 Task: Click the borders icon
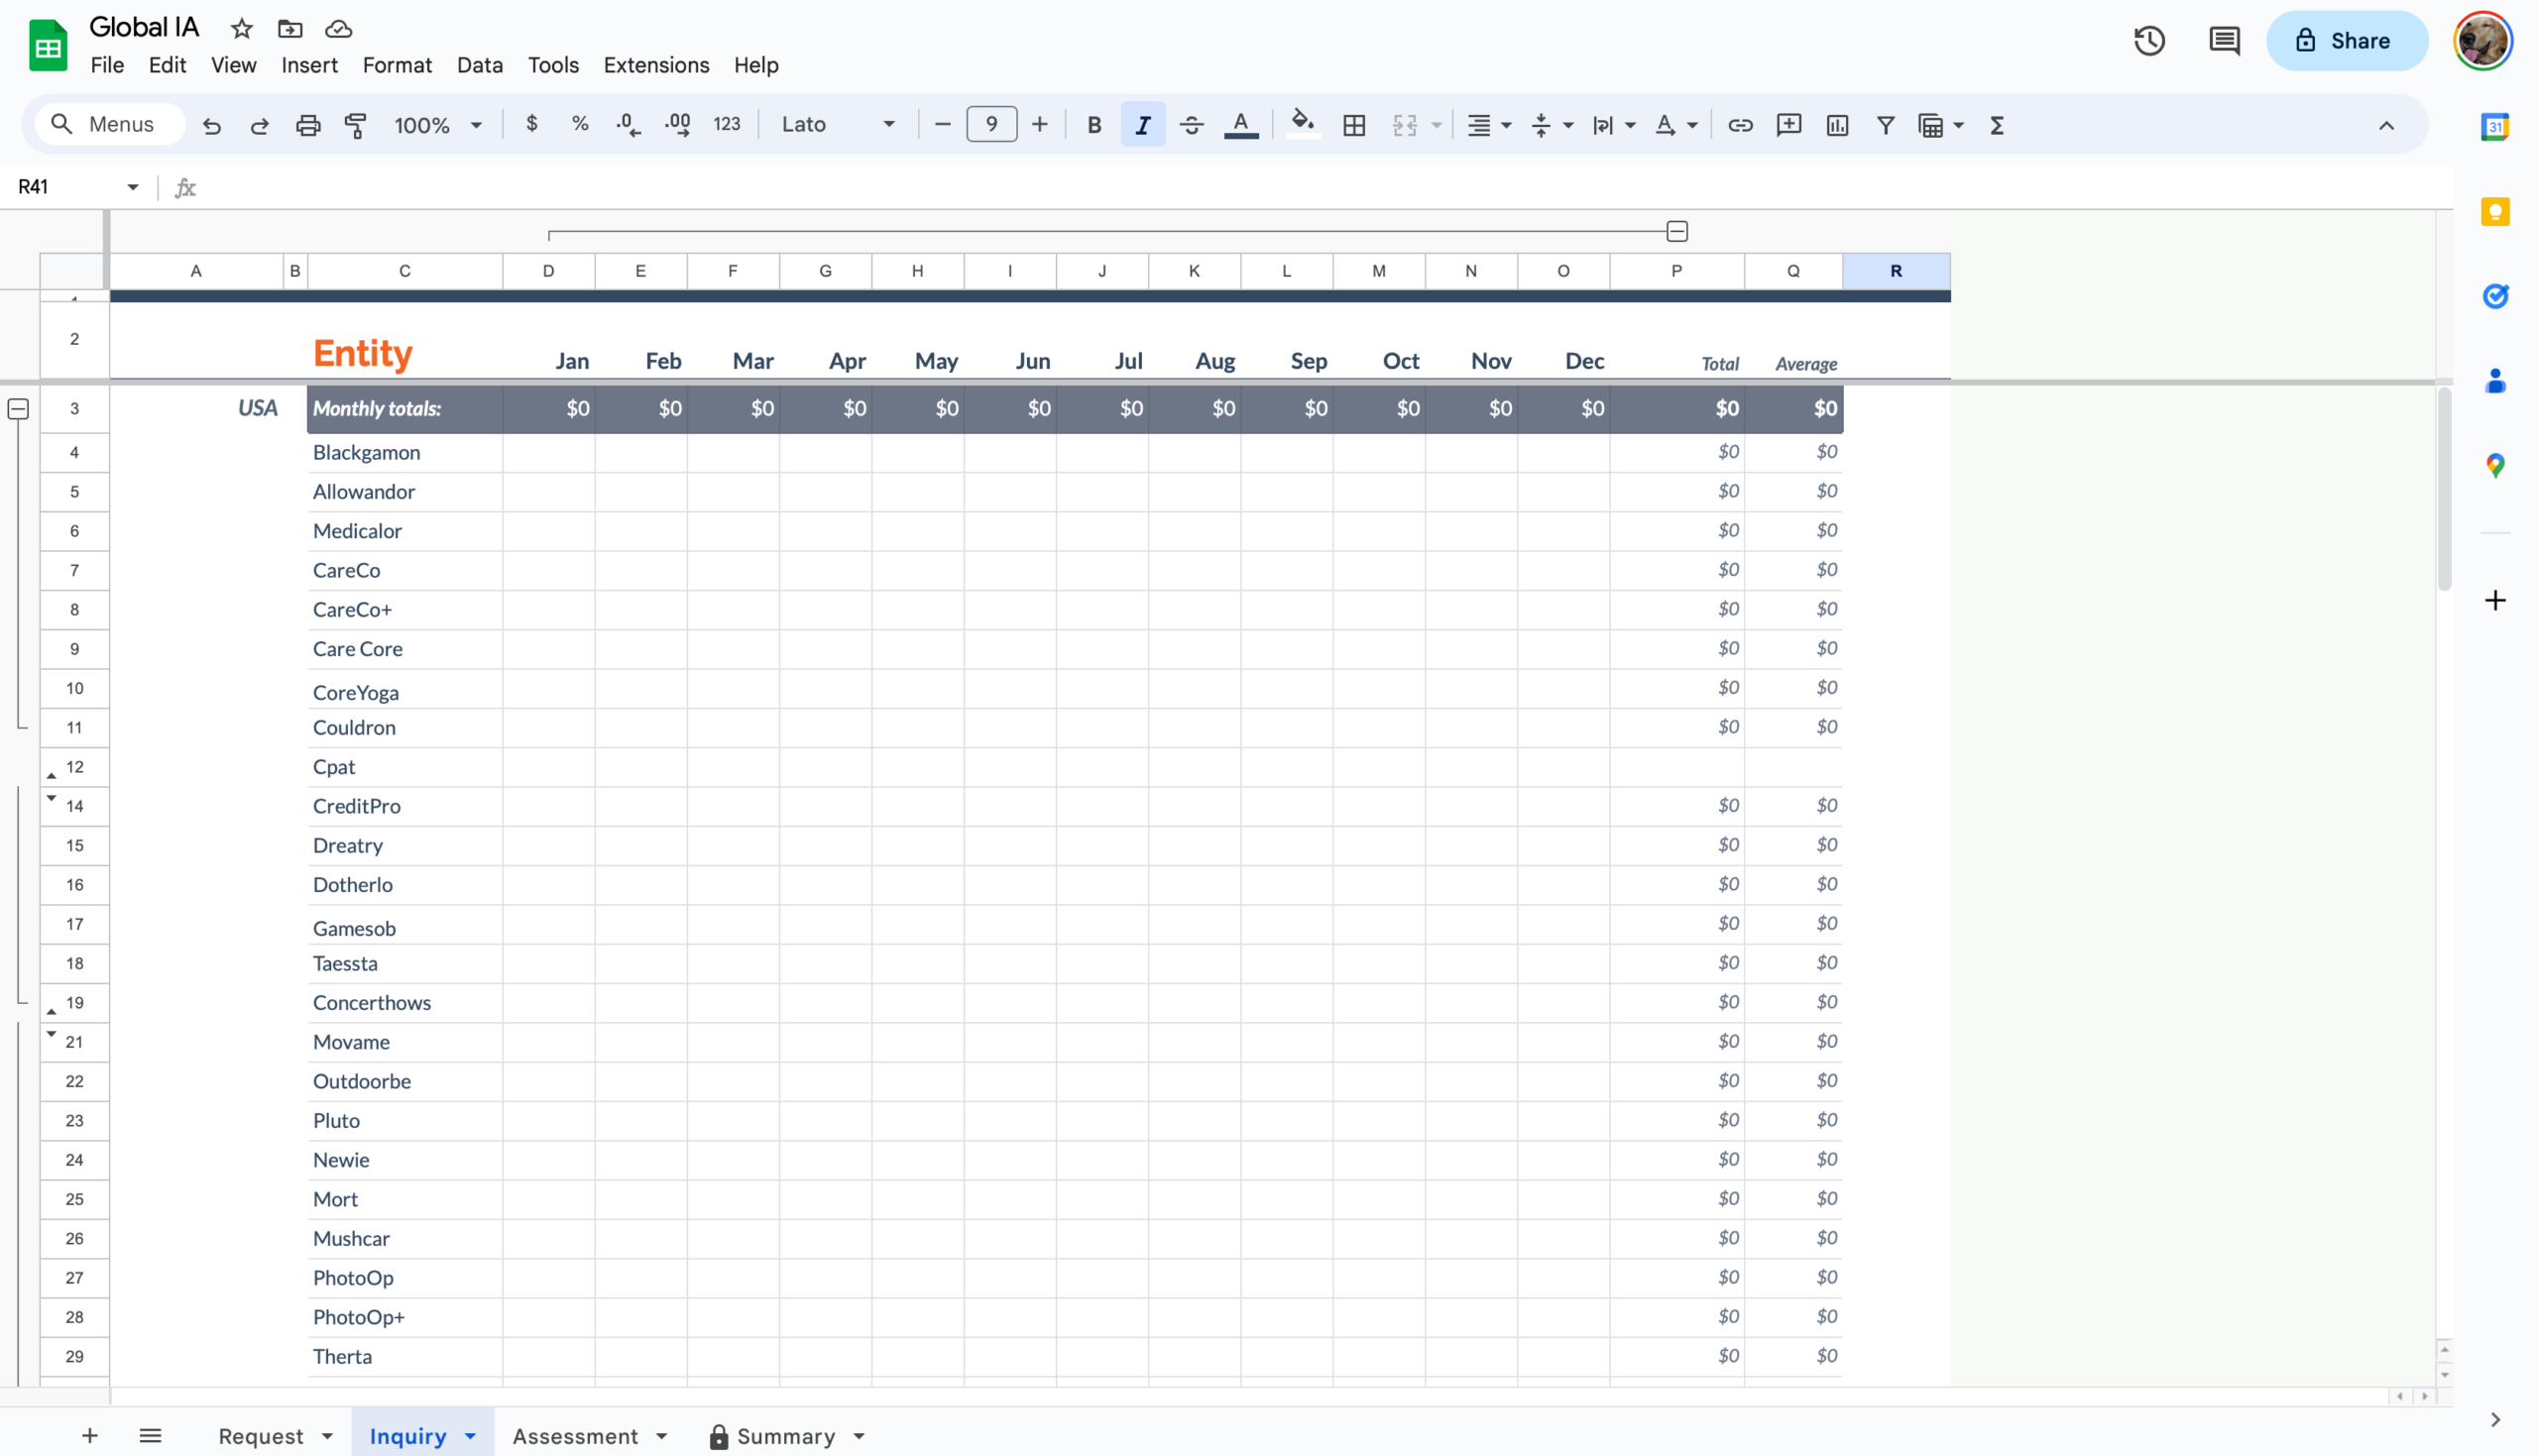tap(1354, 125)
